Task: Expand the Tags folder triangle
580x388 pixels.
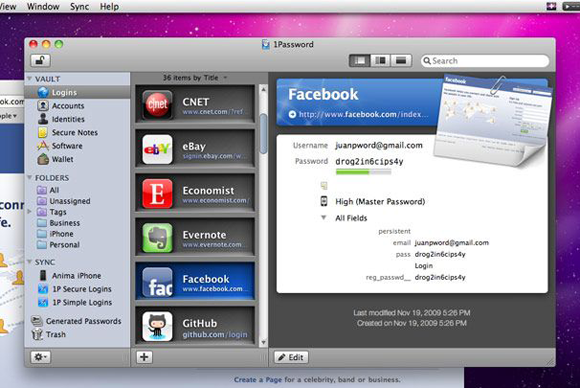Action: coord(30,212)
